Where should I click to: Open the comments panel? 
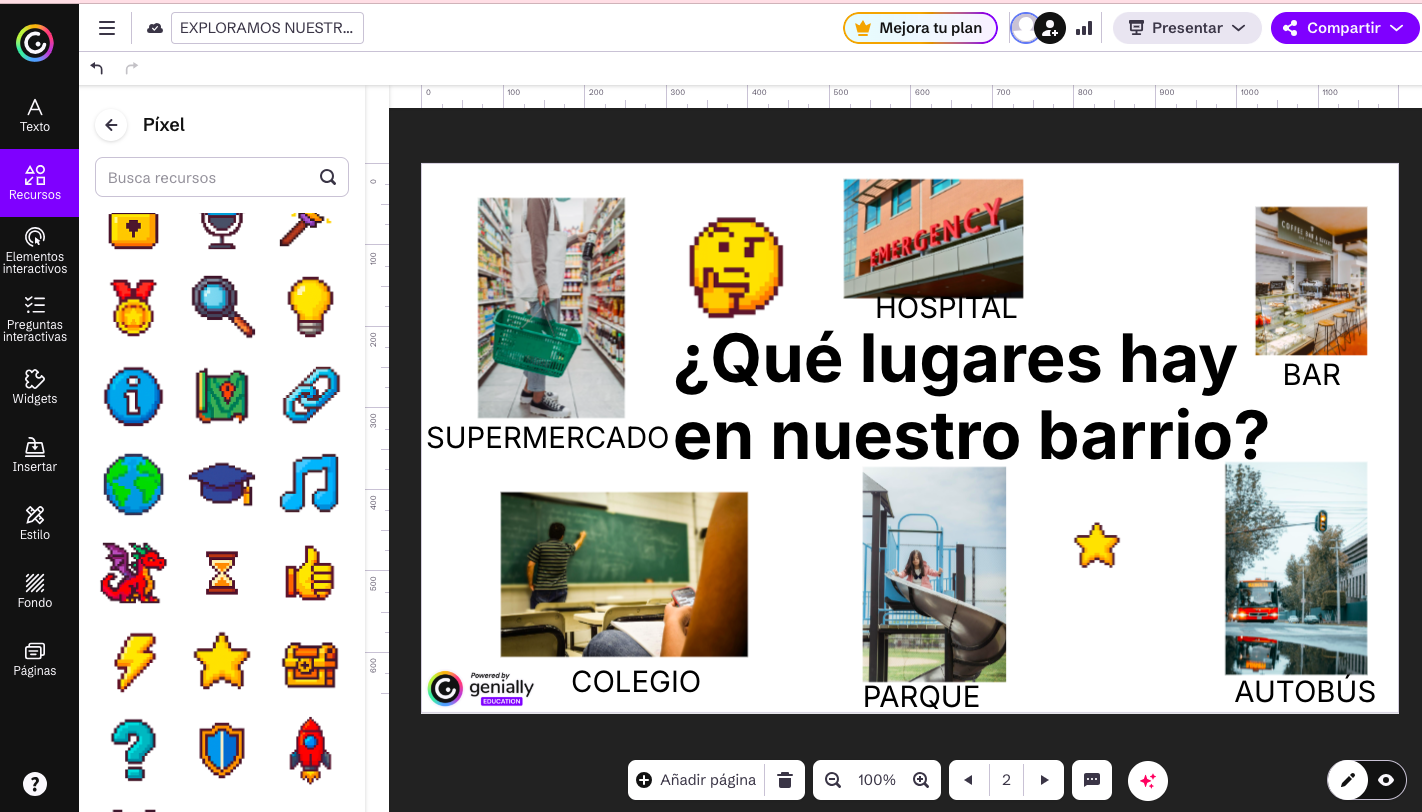1092,780
